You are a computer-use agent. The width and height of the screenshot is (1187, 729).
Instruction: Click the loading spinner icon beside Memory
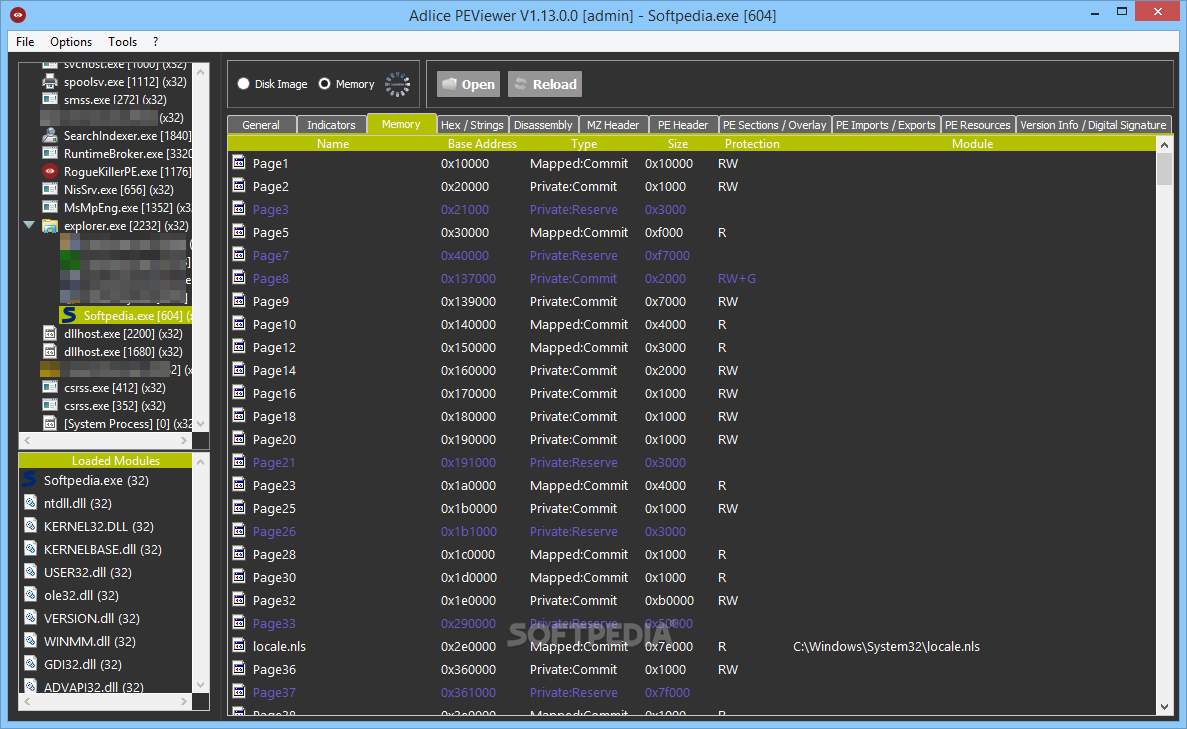397,84
